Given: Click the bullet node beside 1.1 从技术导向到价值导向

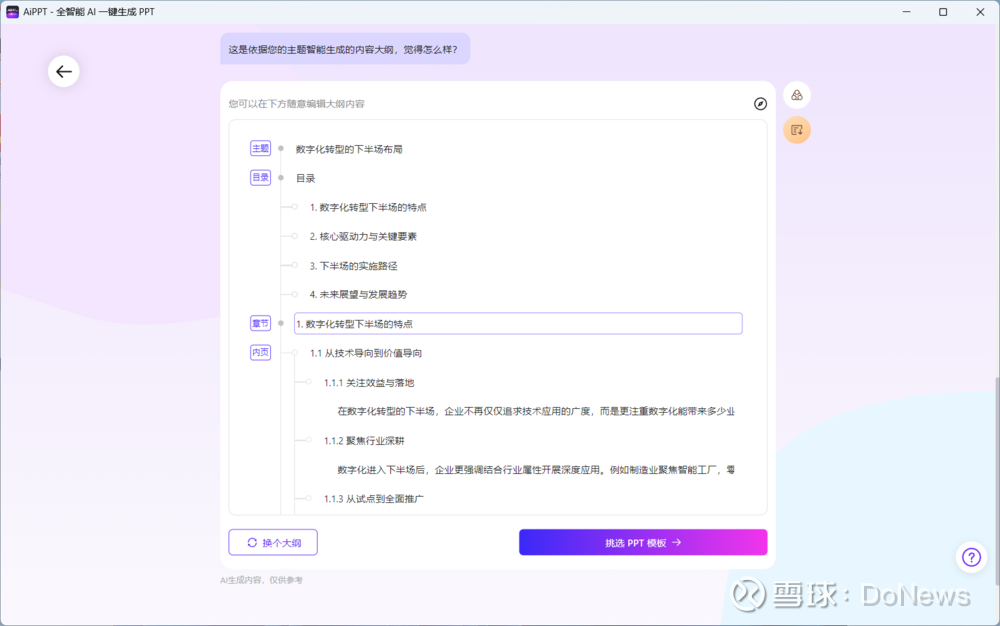Looking at the screenshot, I should click(x=295, y=353).
